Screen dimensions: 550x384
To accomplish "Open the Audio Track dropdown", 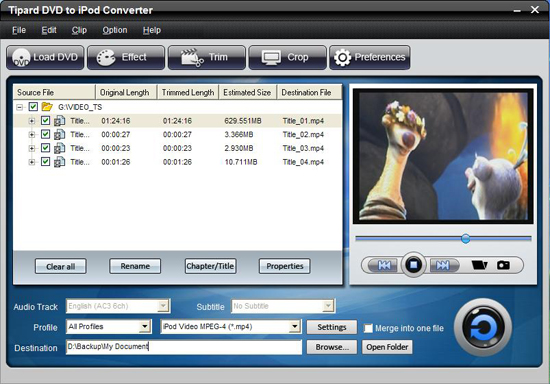I will [x=163, y=306].
